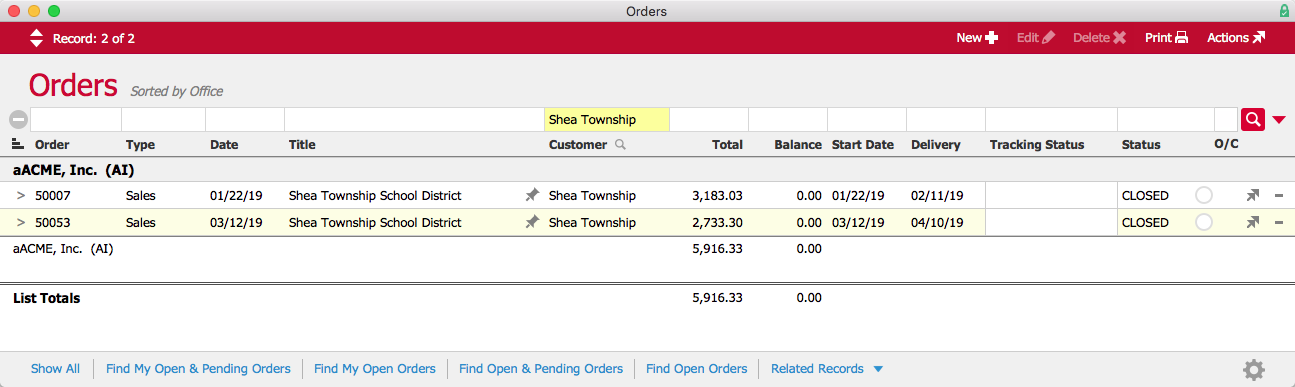Expand order 50007 with its chevron
Viewport: 1295px width, 387px height.
click(20, 196)
